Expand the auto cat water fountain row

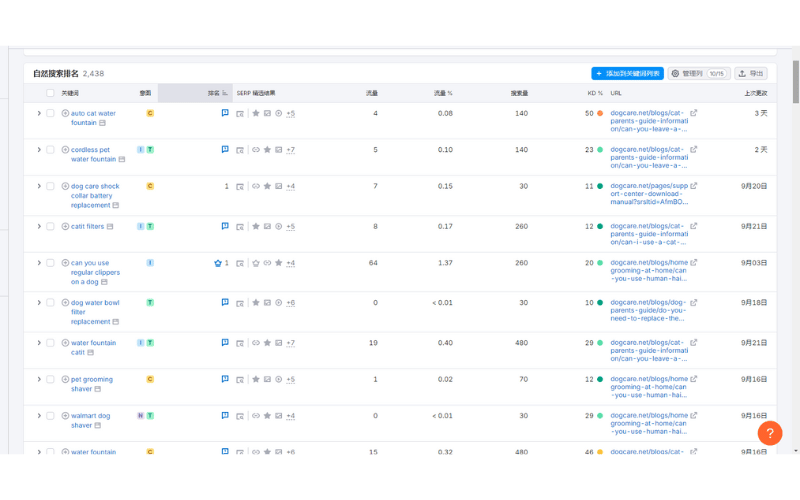click(39, 113)
